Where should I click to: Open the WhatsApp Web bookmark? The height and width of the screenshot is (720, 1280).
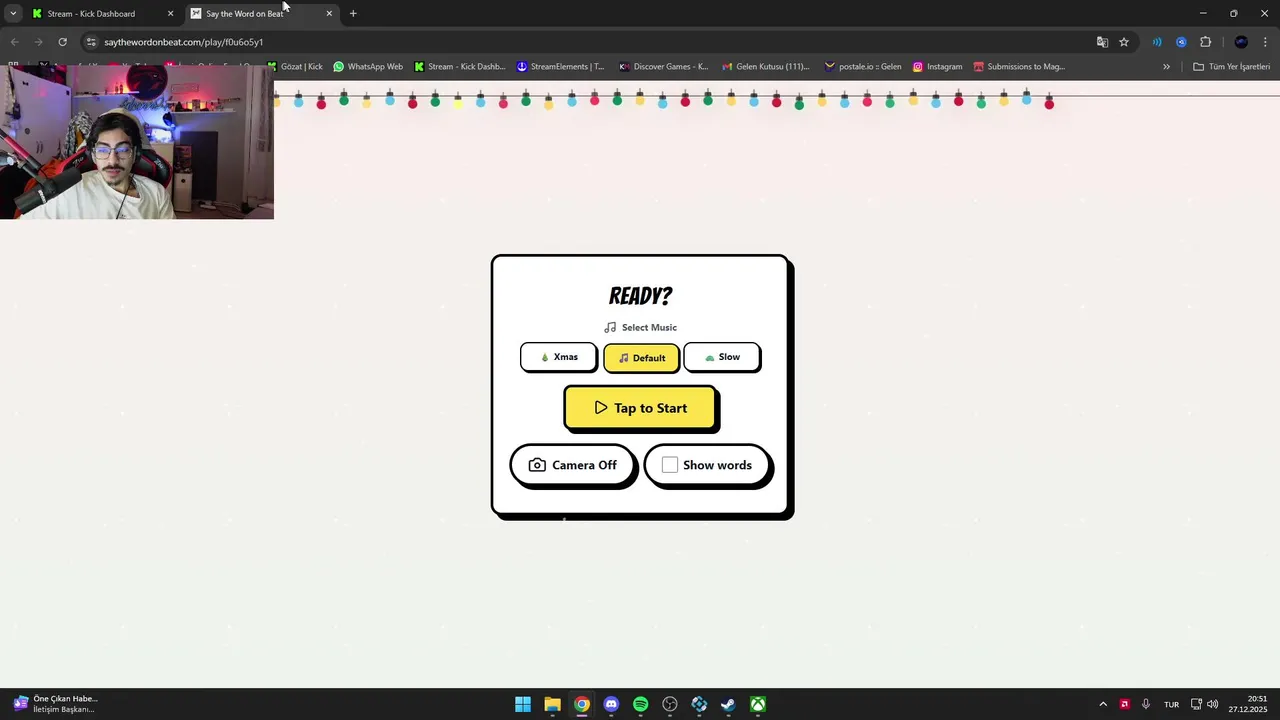point(368,67)
